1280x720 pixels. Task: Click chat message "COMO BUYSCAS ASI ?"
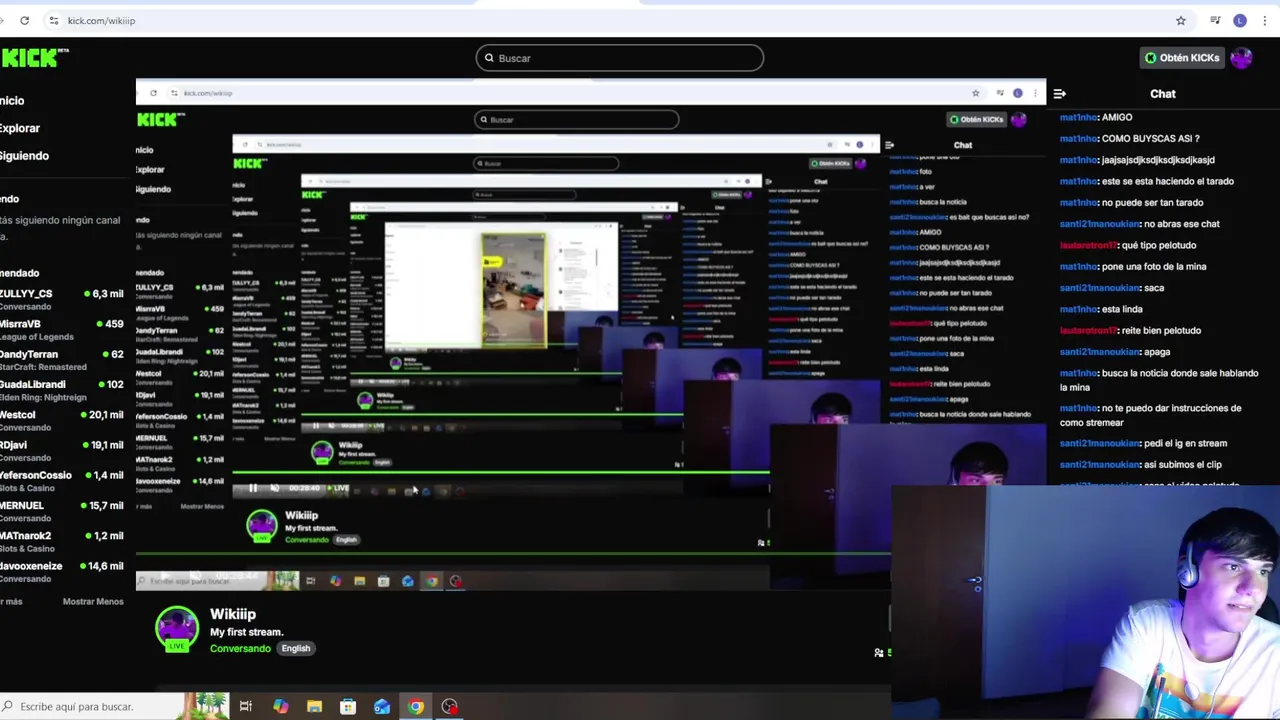[1150, 139]
